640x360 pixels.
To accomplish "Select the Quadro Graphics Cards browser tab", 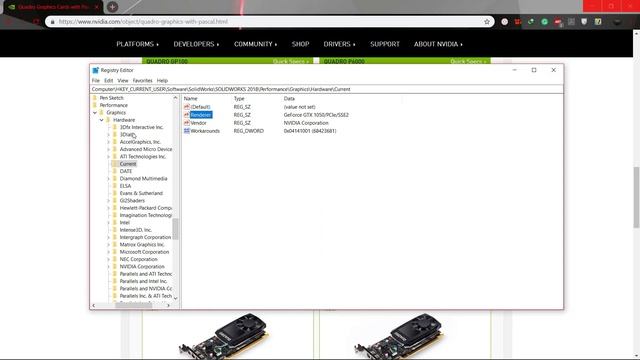I will click(x=54, y=7).
